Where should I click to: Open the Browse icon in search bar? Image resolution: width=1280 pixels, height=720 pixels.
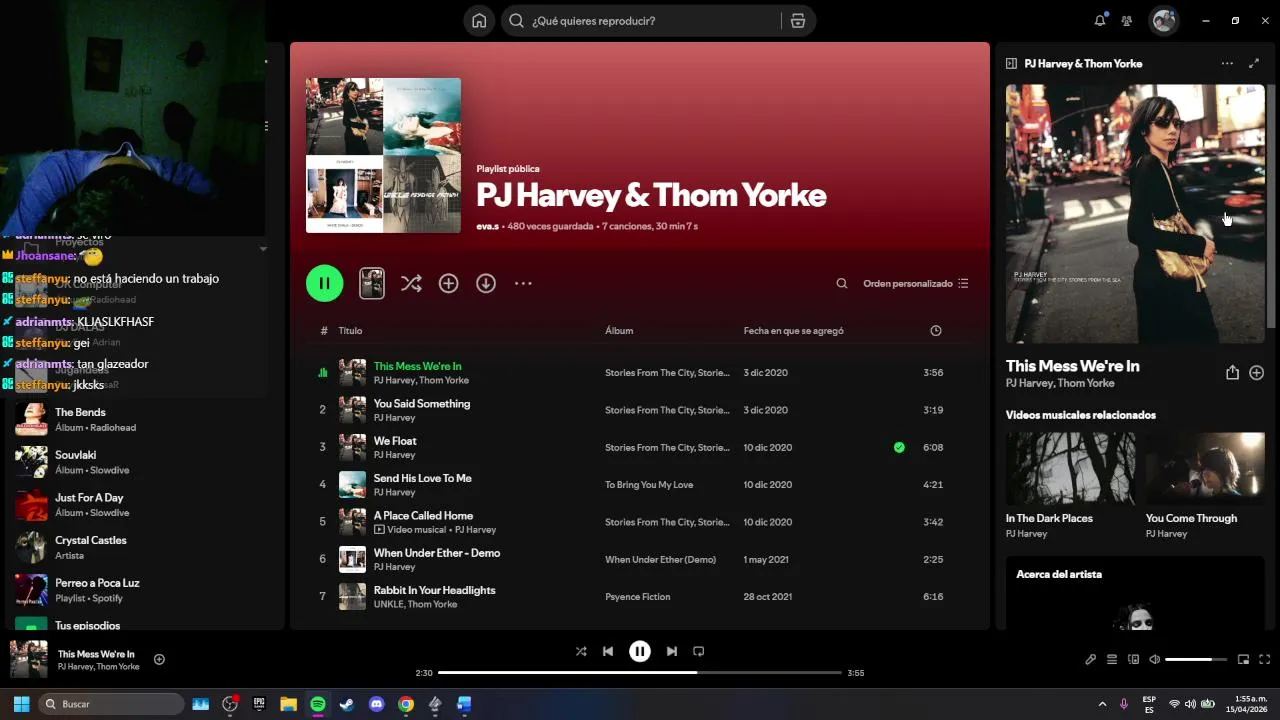click(x=797, y=21)
